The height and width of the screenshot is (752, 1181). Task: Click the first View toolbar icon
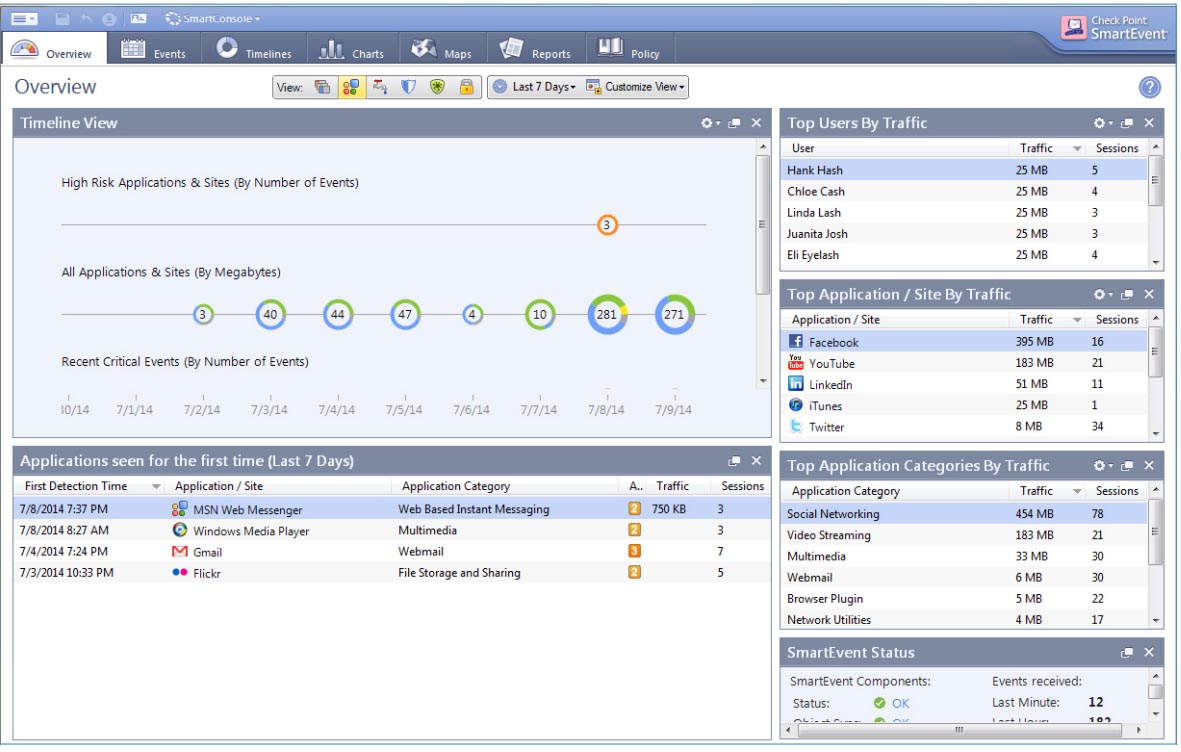(x=322, y=87)
